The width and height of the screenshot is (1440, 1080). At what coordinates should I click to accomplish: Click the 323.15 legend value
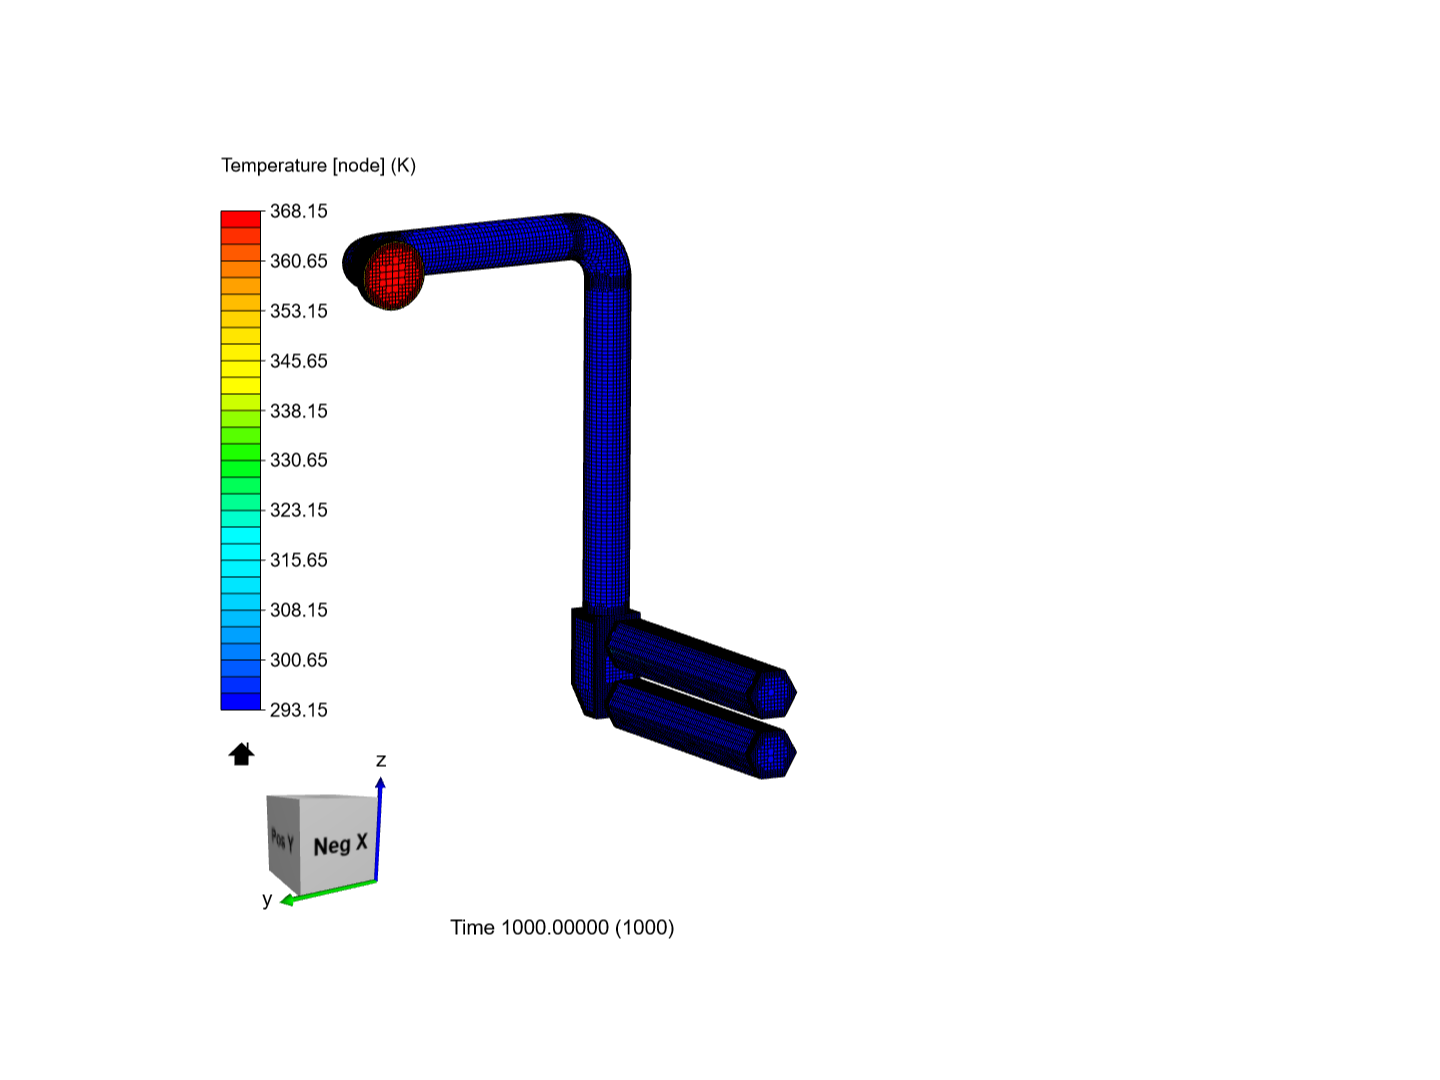pos(298,510)
